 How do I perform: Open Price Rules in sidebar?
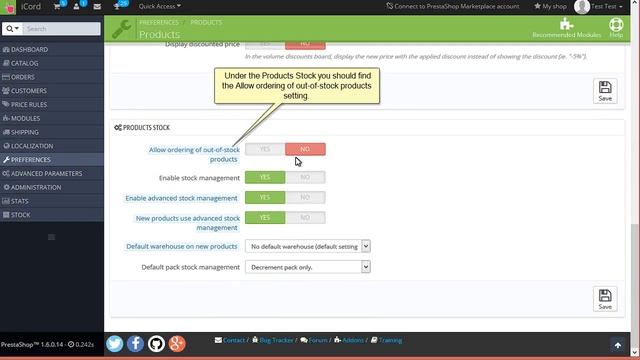(52, 104)
